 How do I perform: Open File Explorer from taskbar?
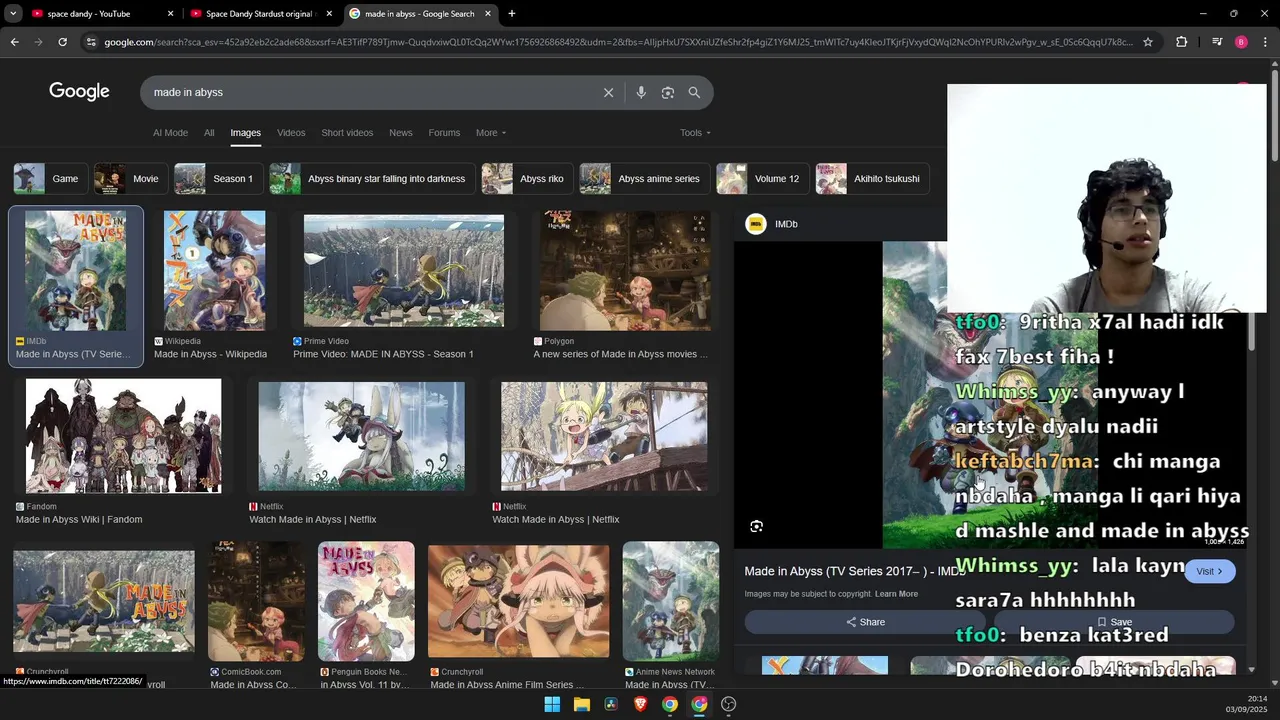pyautogui.click(x=581, y=704)
